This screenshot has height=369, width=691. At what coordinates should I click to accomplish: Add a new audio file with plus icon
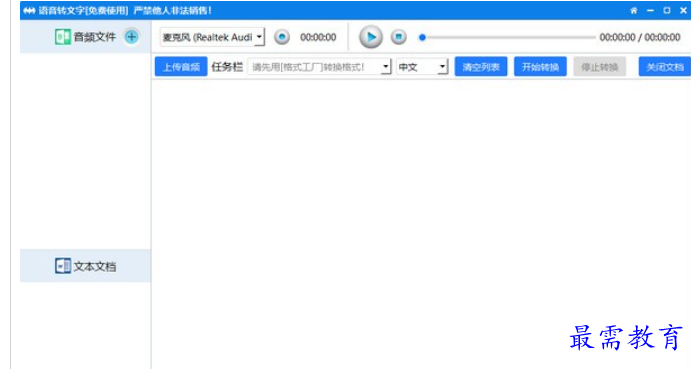pos(131,37)
